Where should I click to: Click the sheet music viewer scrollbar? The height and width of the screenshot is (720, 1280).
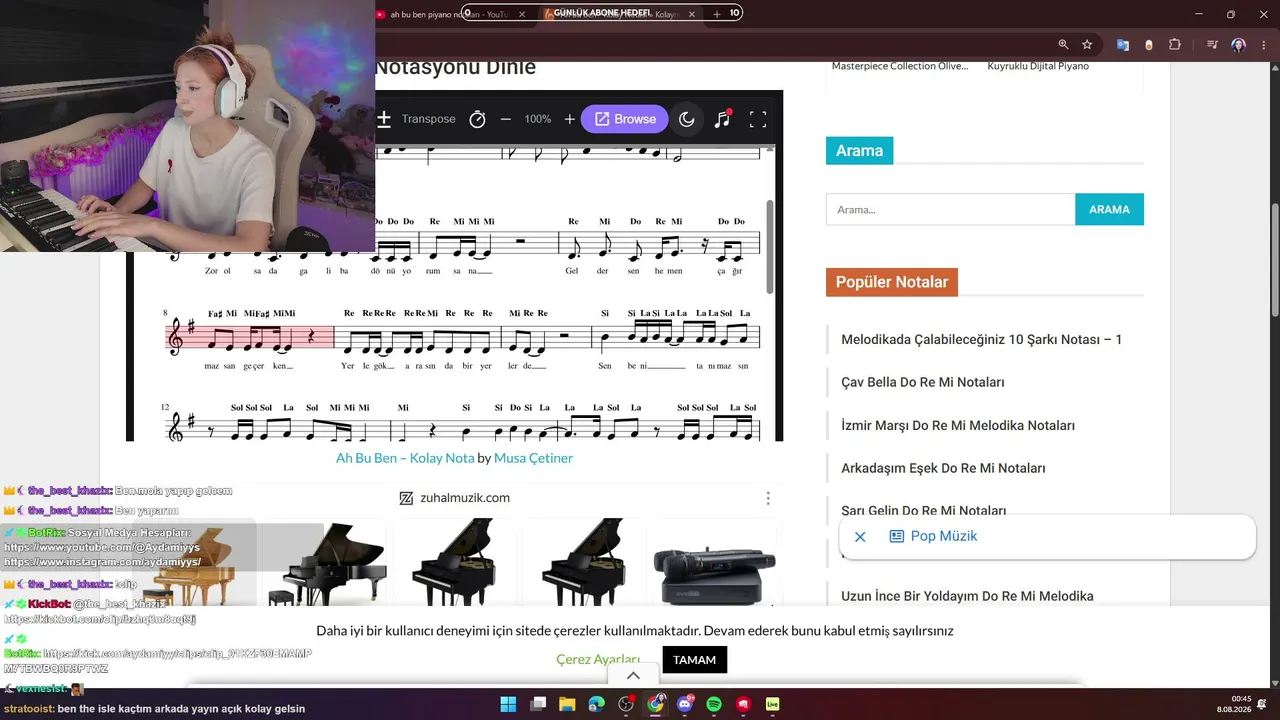point(770,246)
